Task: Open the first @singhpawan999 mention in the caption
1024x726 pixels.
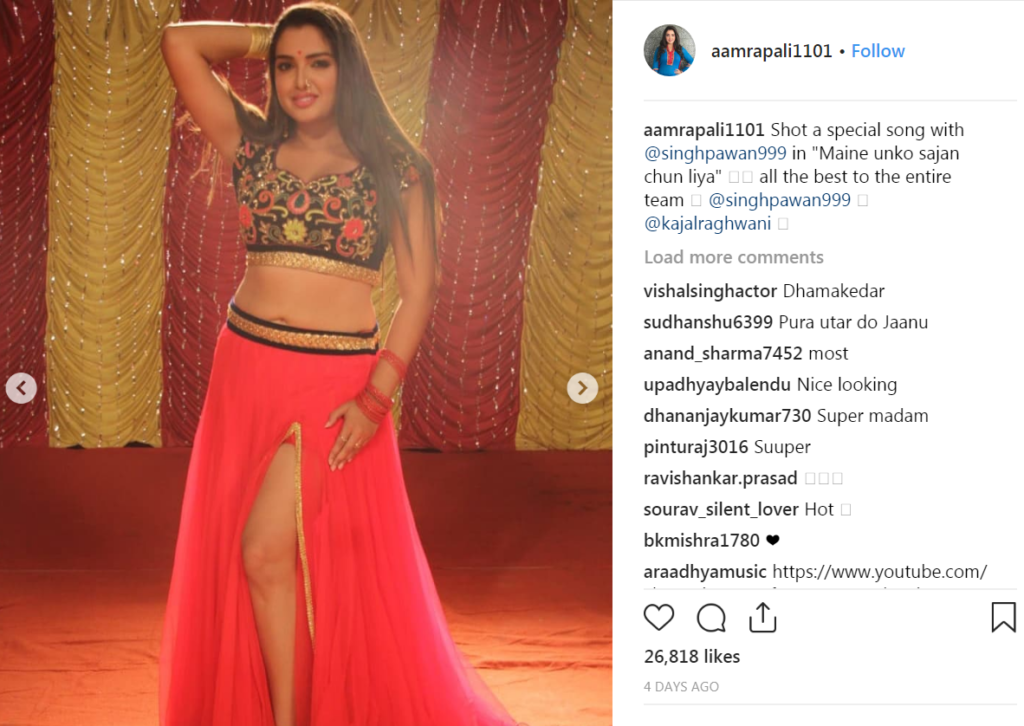Action: (715, 153)
